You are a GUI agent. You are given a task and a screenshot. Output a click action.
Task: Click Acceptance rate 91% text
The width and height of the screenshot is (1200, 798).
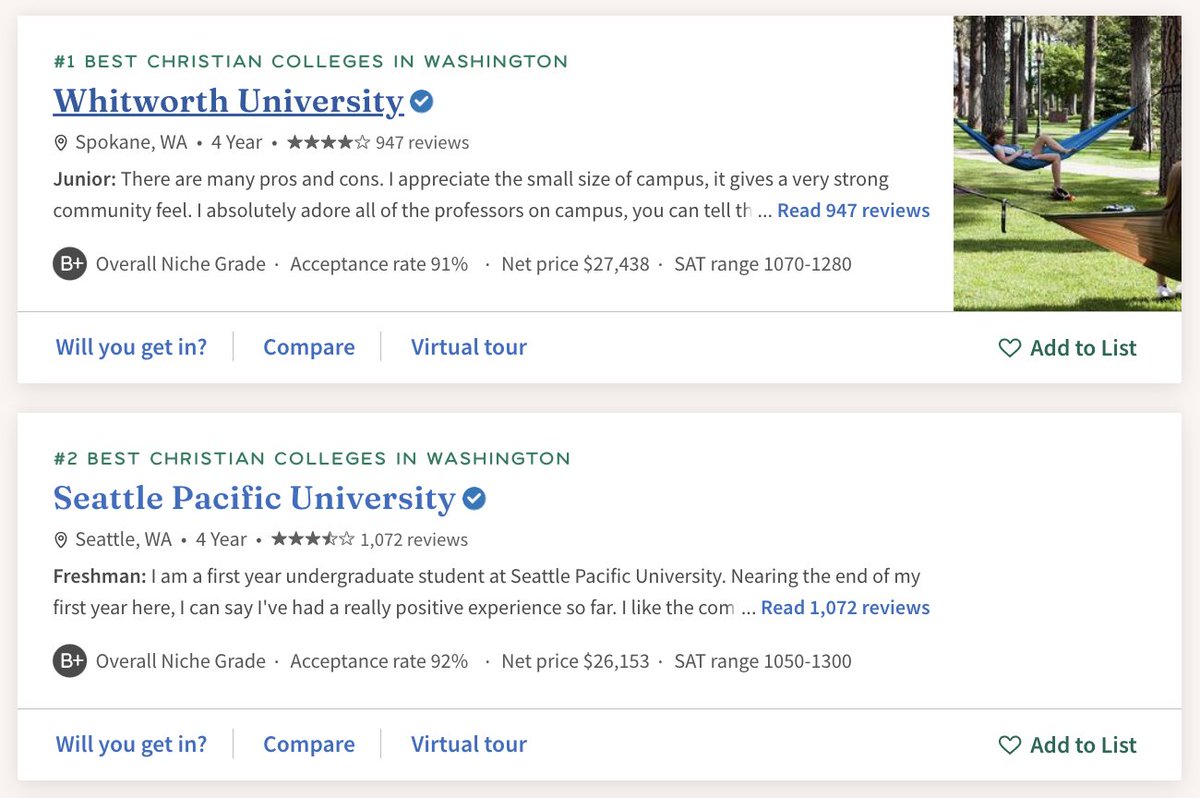pyautogui.click(x=379, y=264)
